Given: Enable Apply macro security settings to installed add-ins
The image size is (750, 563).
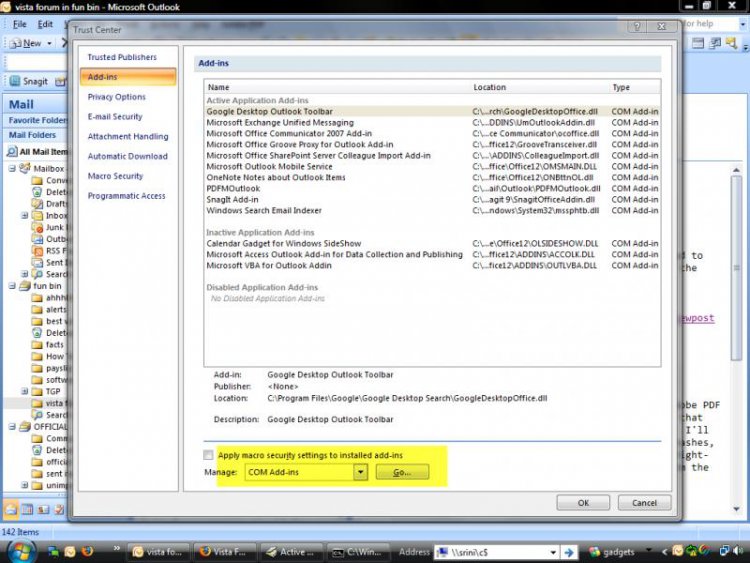Looking at the screenshot, I should click(208, 455).
